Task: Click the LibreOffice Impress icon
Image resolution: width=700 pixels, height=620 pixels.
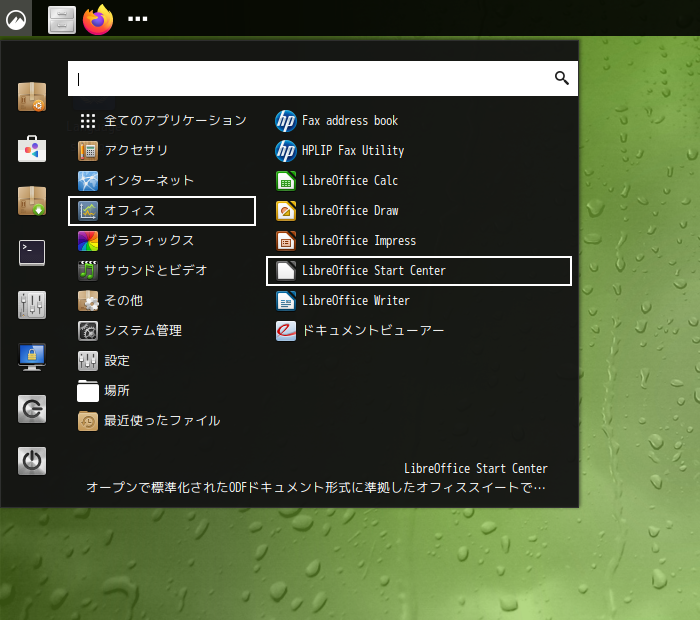Action: pos(286,241)
